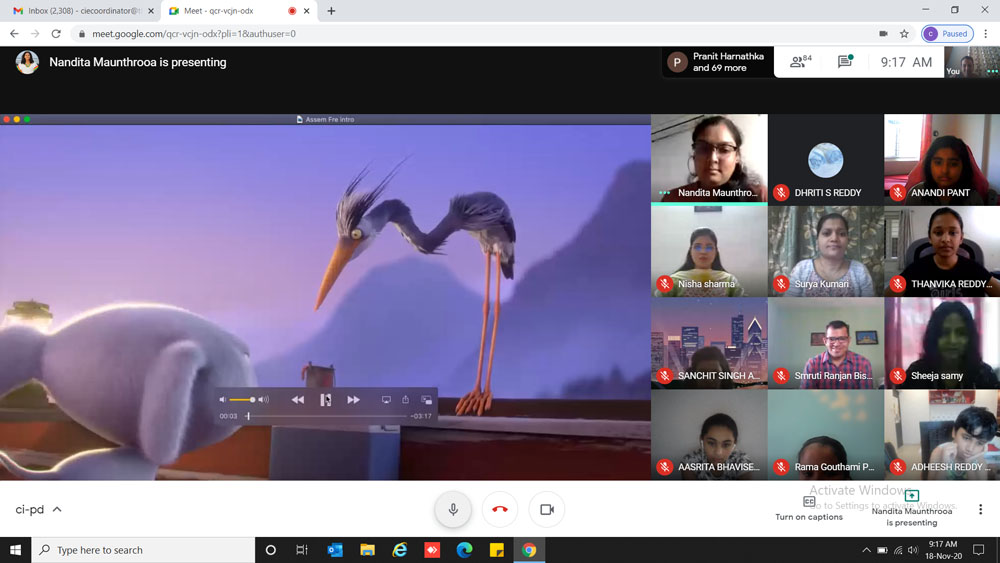Close the Meet browser tab
Viewport: 1000px width, 563px height.
click(307, 11)
